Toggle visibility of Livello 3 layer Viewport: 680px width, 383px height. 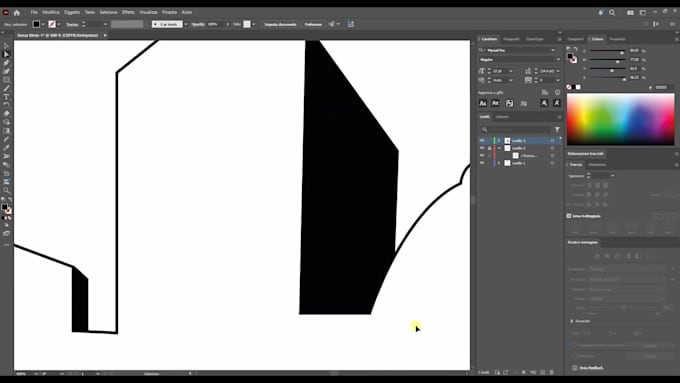coord(482,141)
